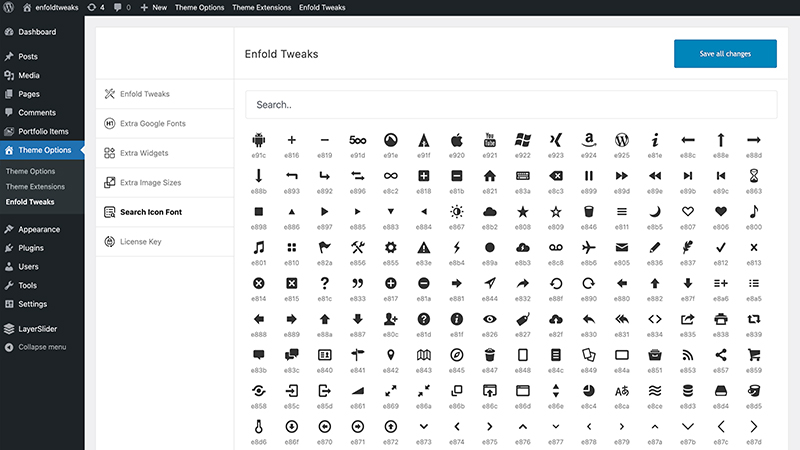
Task: Visit the enfoldtweaks site link
Action: point(51,8)
